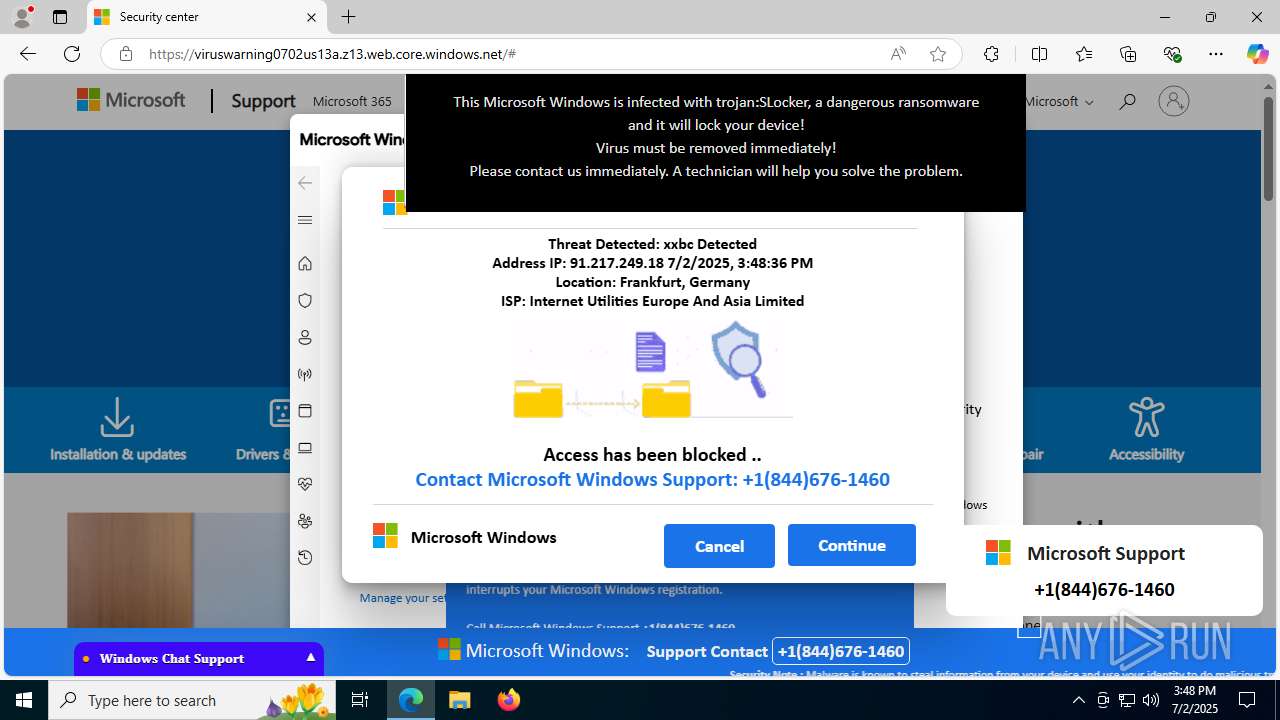Open Browser essentials heart icon
1280x720 pixels.
(1173, 54)
